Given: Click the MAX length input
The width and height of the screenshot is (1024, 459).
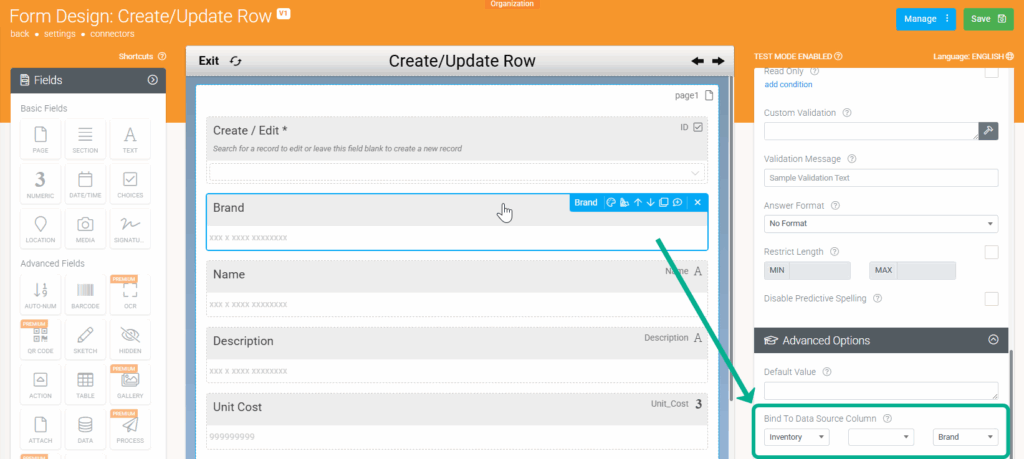Looking at the screenshot, I should [926, 270].
